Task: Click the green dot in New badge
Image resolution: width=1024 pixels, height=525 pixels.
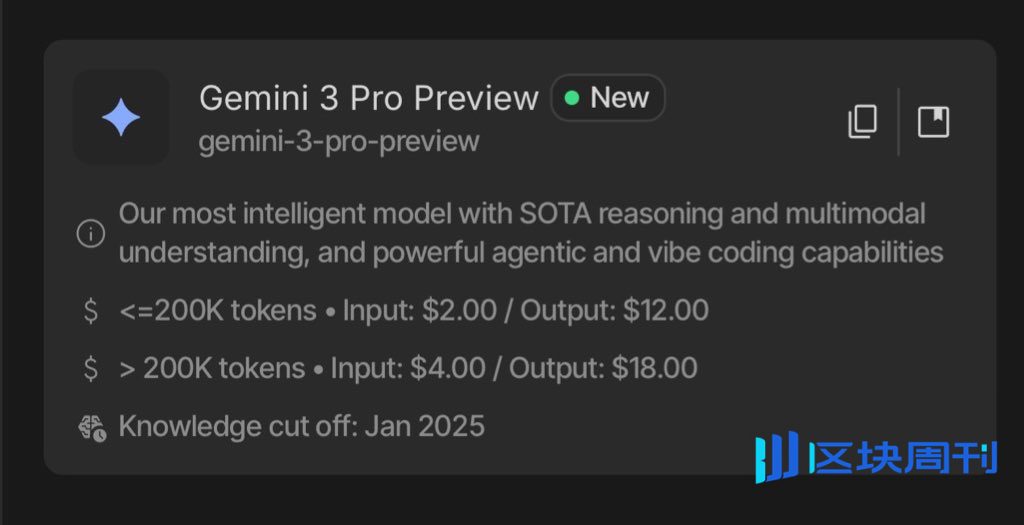Action: [x=572, y=98]
